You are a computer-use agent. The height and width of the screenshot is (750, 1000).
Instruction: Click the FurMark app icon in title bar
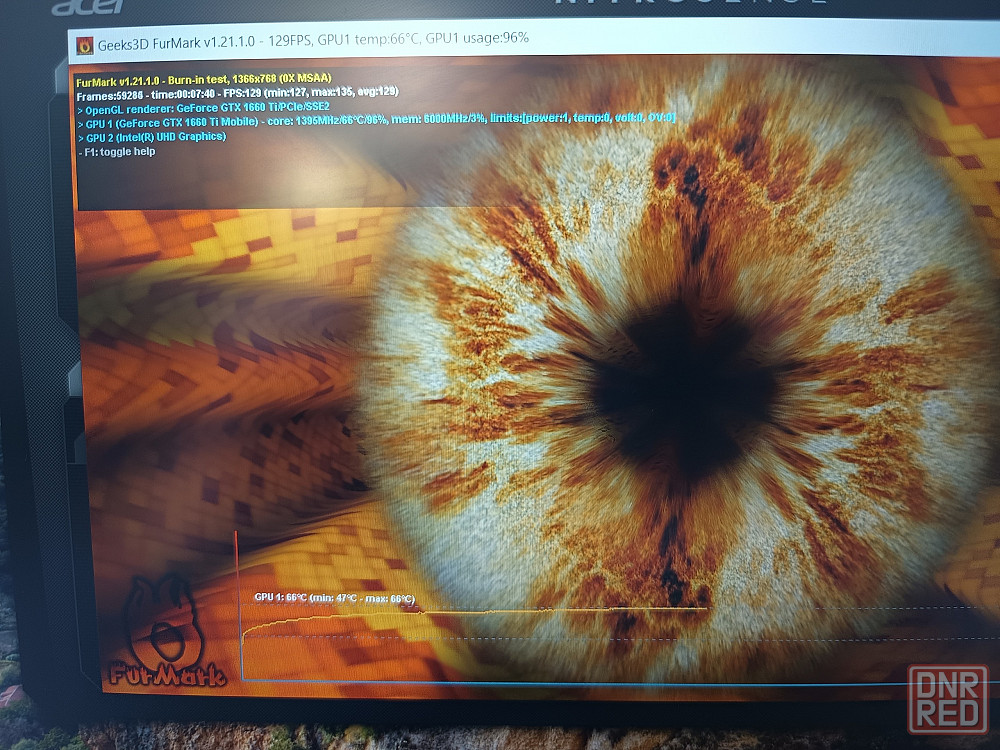pyautogui.click(x=84, y=43)
